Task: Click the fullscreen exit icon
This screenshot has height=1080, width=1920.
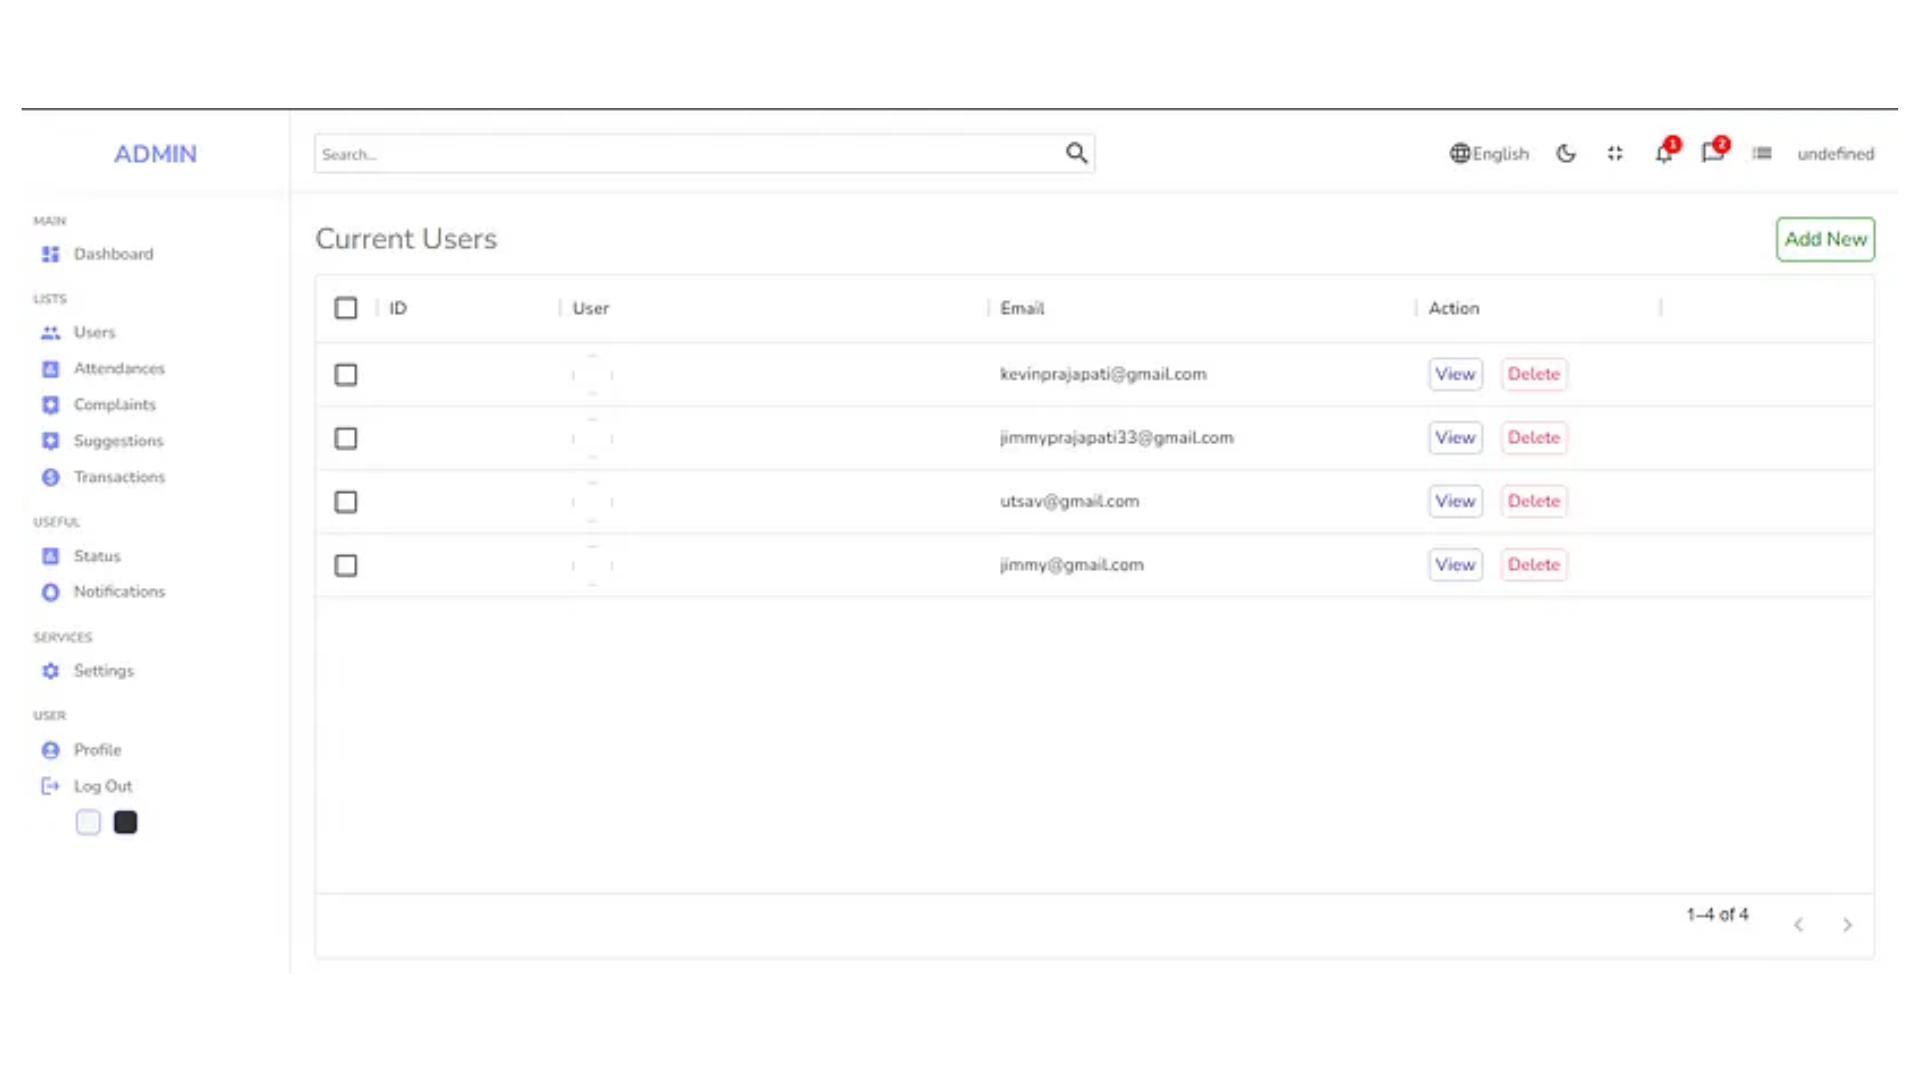Action: (1615, 154)
